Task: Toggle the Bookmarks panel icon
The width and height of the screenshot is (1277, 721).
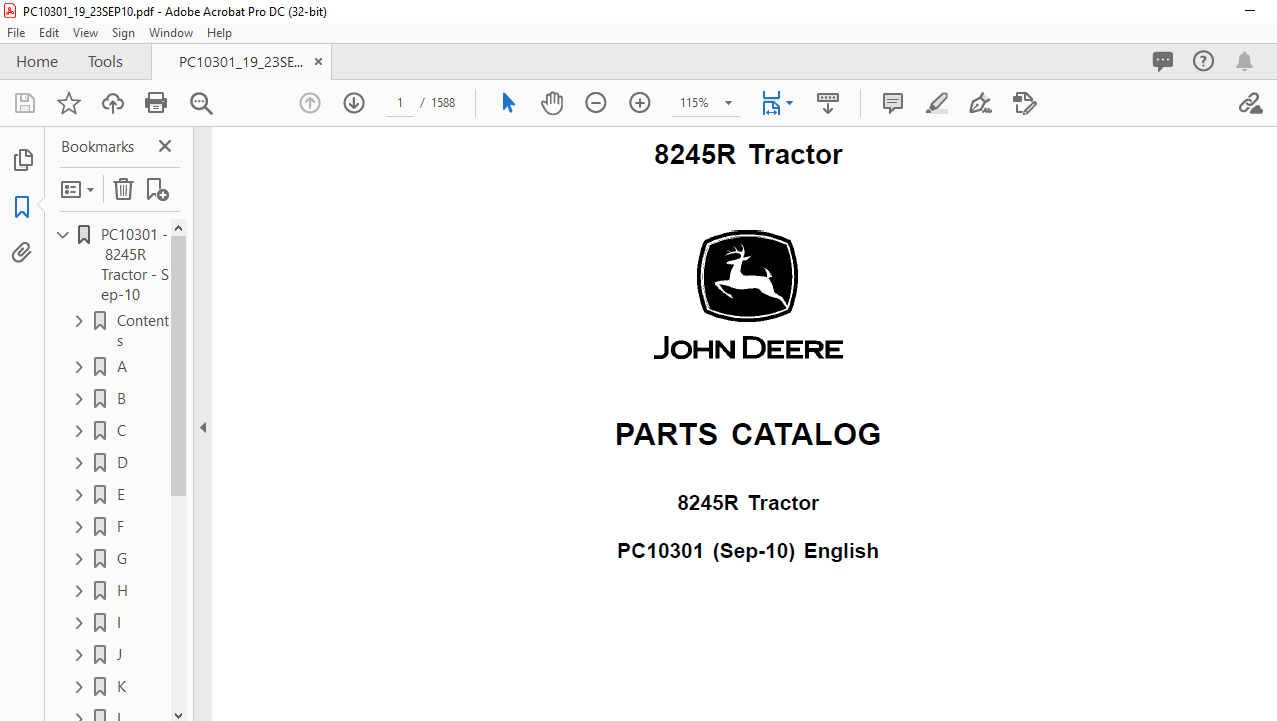Action: tap(22, 207)
